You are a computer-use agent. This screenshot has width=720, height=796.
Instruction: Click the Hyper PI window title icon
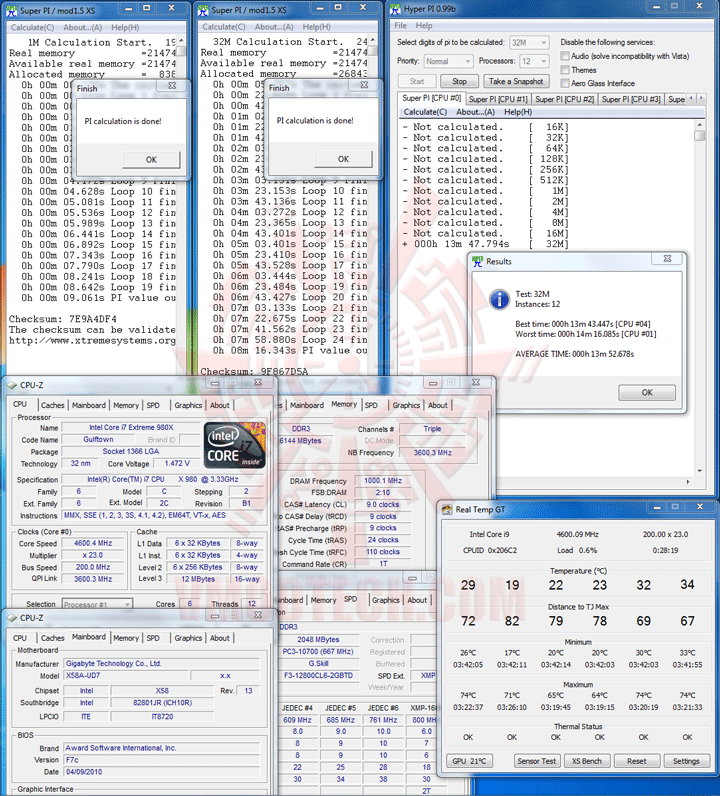395,9
